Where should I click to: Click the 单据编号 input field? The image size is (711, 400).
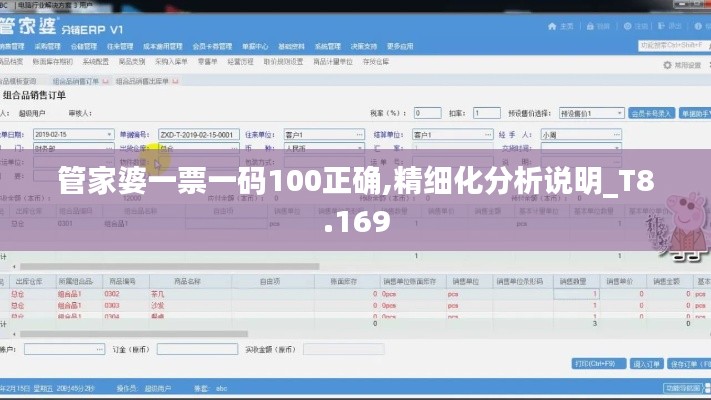199,135
